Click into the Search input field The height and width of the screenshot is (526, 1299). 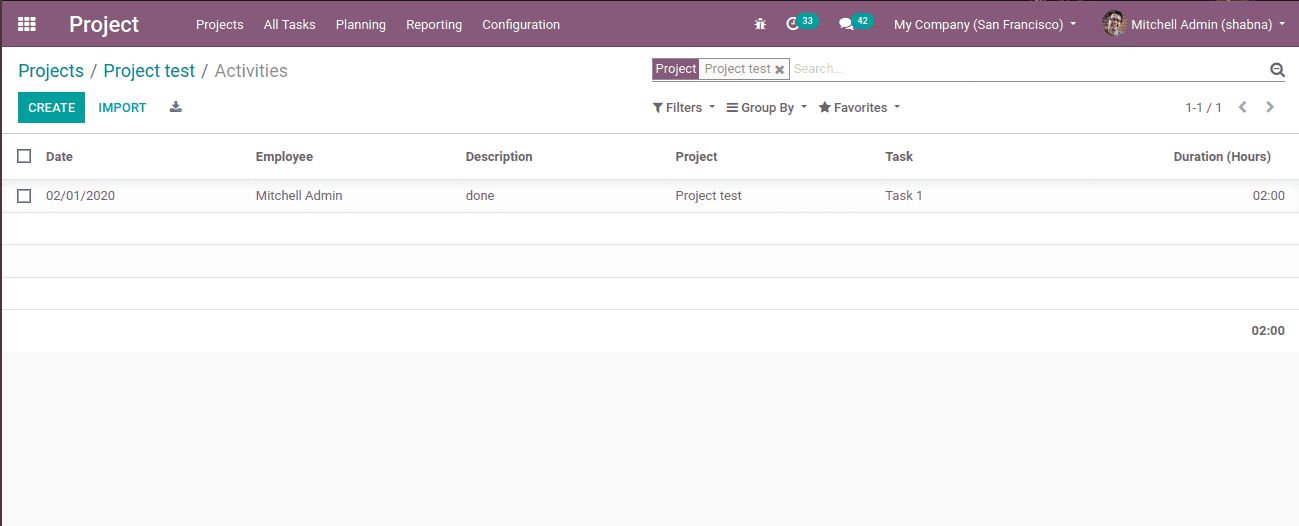[x=1028, y=69]
